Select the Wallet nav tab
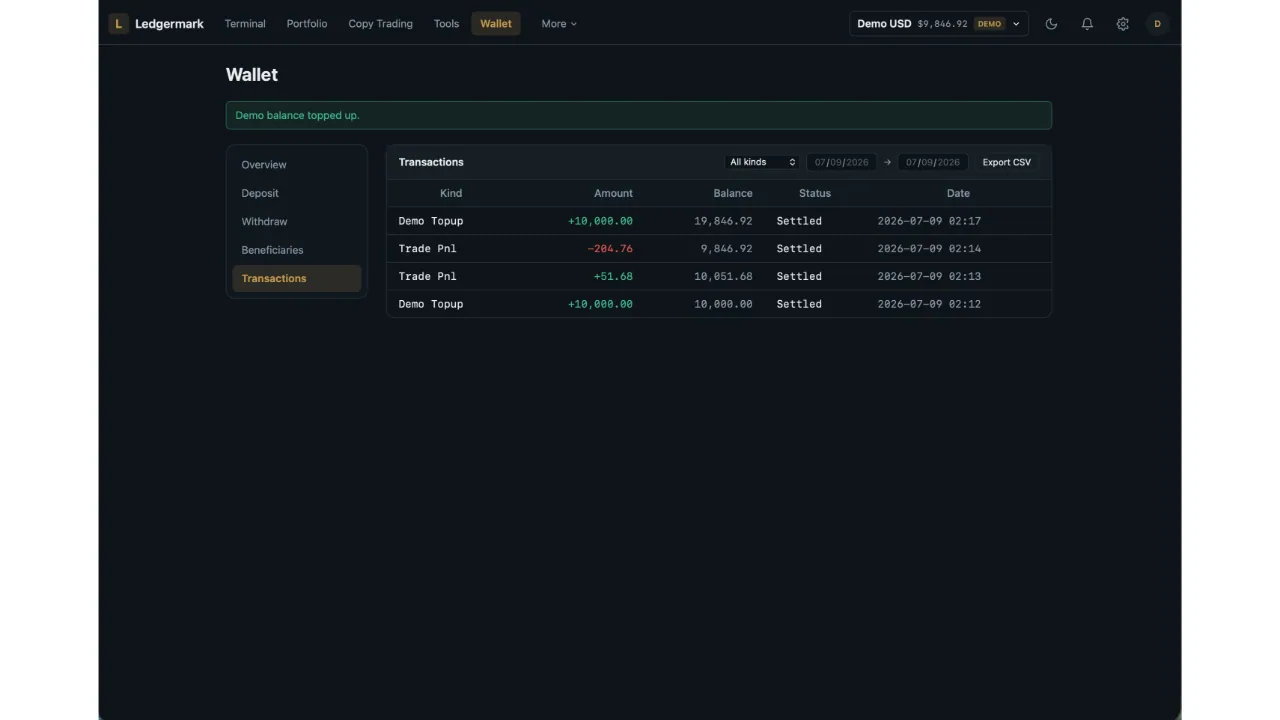 pos(496,24)
